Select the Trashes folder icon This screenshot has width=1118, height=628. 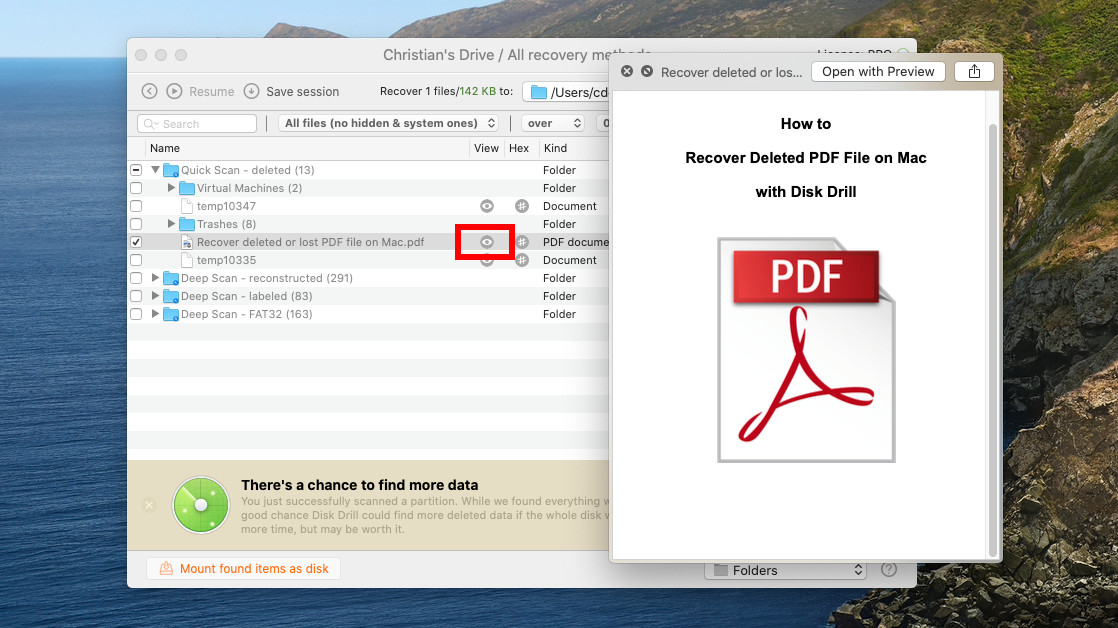coord(187,224)
